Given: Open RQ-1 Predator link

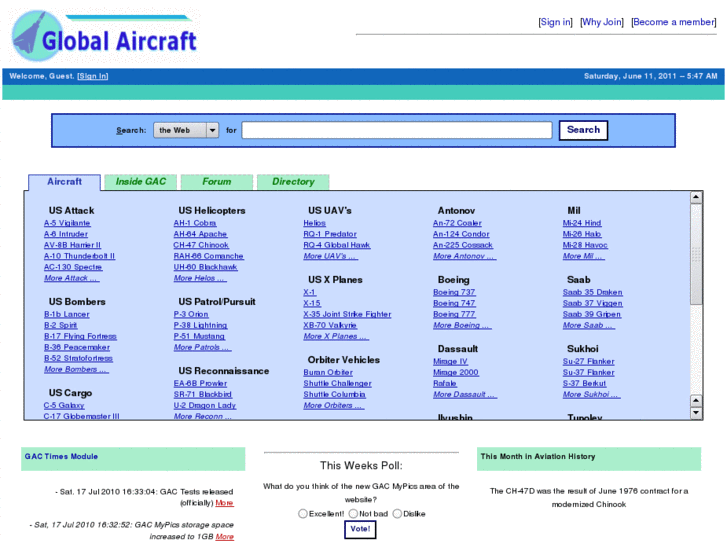Looking at the screenshot, I should [330, 234].
